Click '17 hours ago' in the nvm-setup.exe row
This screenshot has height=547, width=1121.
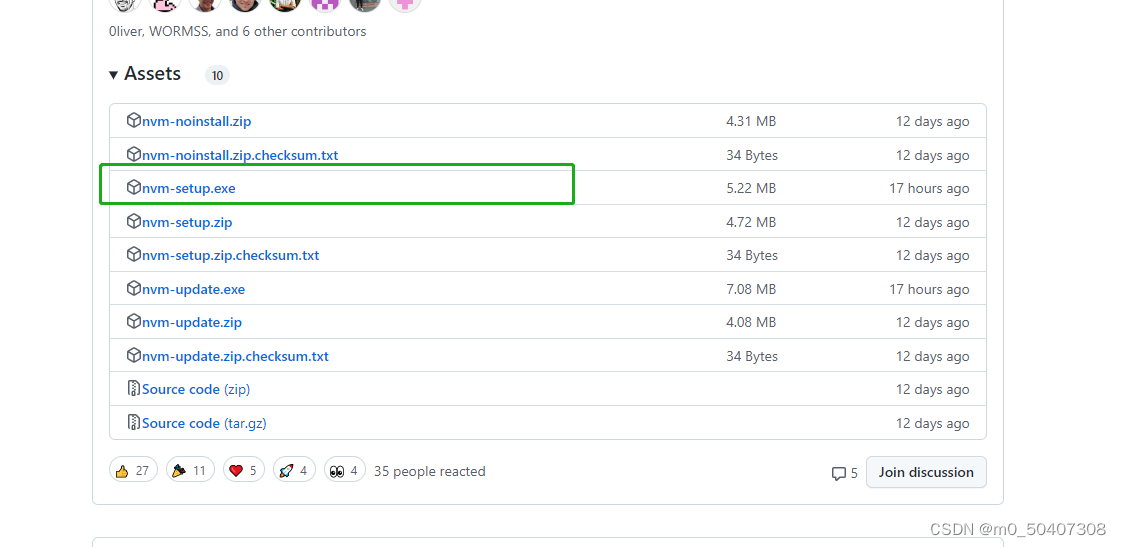pyautogui.click(x=929, y=189)
